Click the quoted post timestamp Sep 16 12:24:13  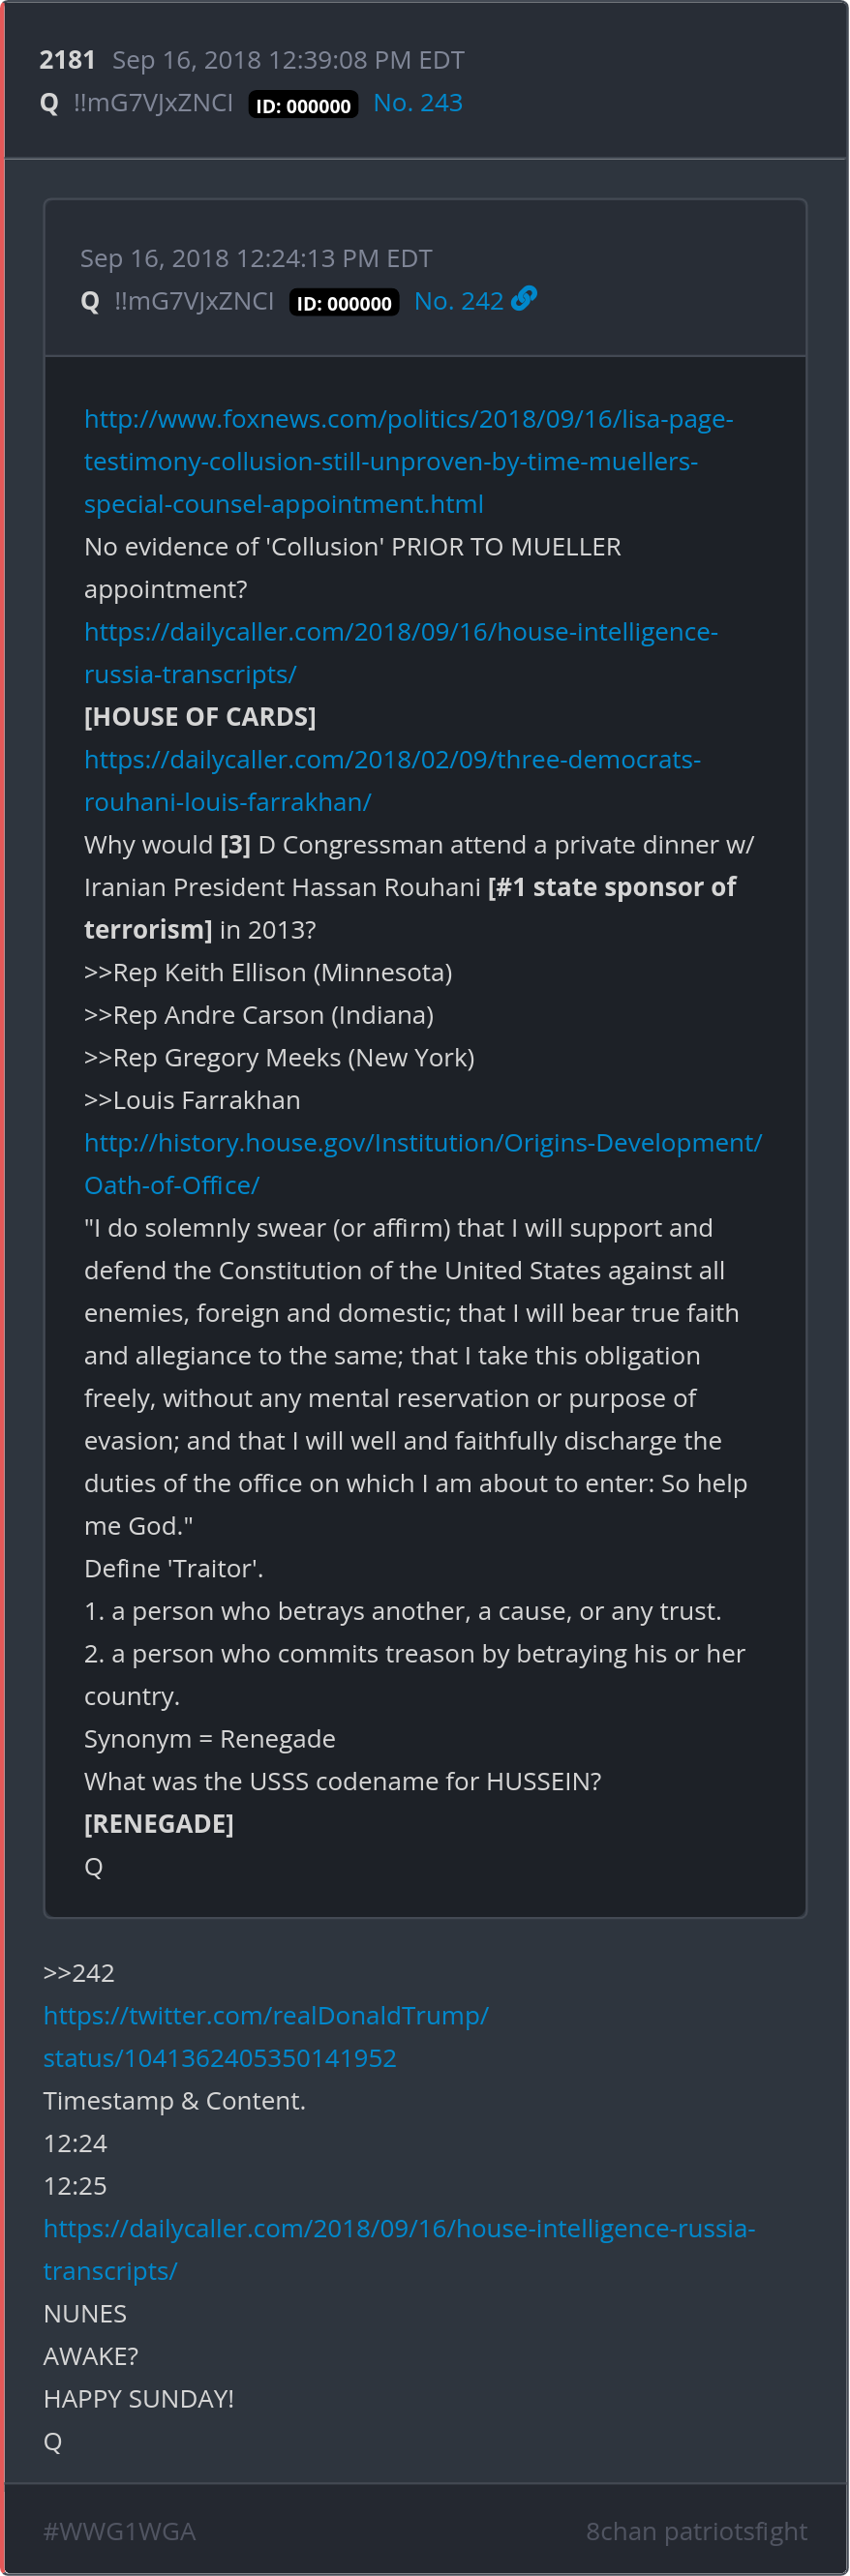(x=256, y=258)
